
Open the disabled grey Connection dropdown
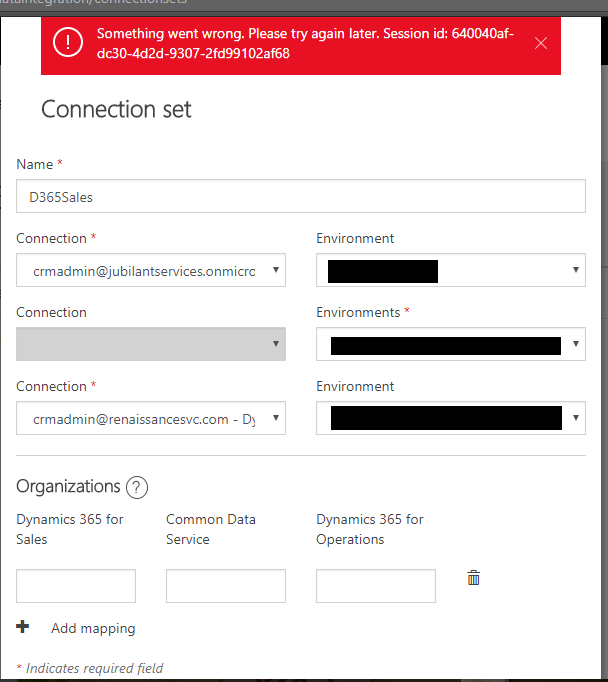coord(151,344)
